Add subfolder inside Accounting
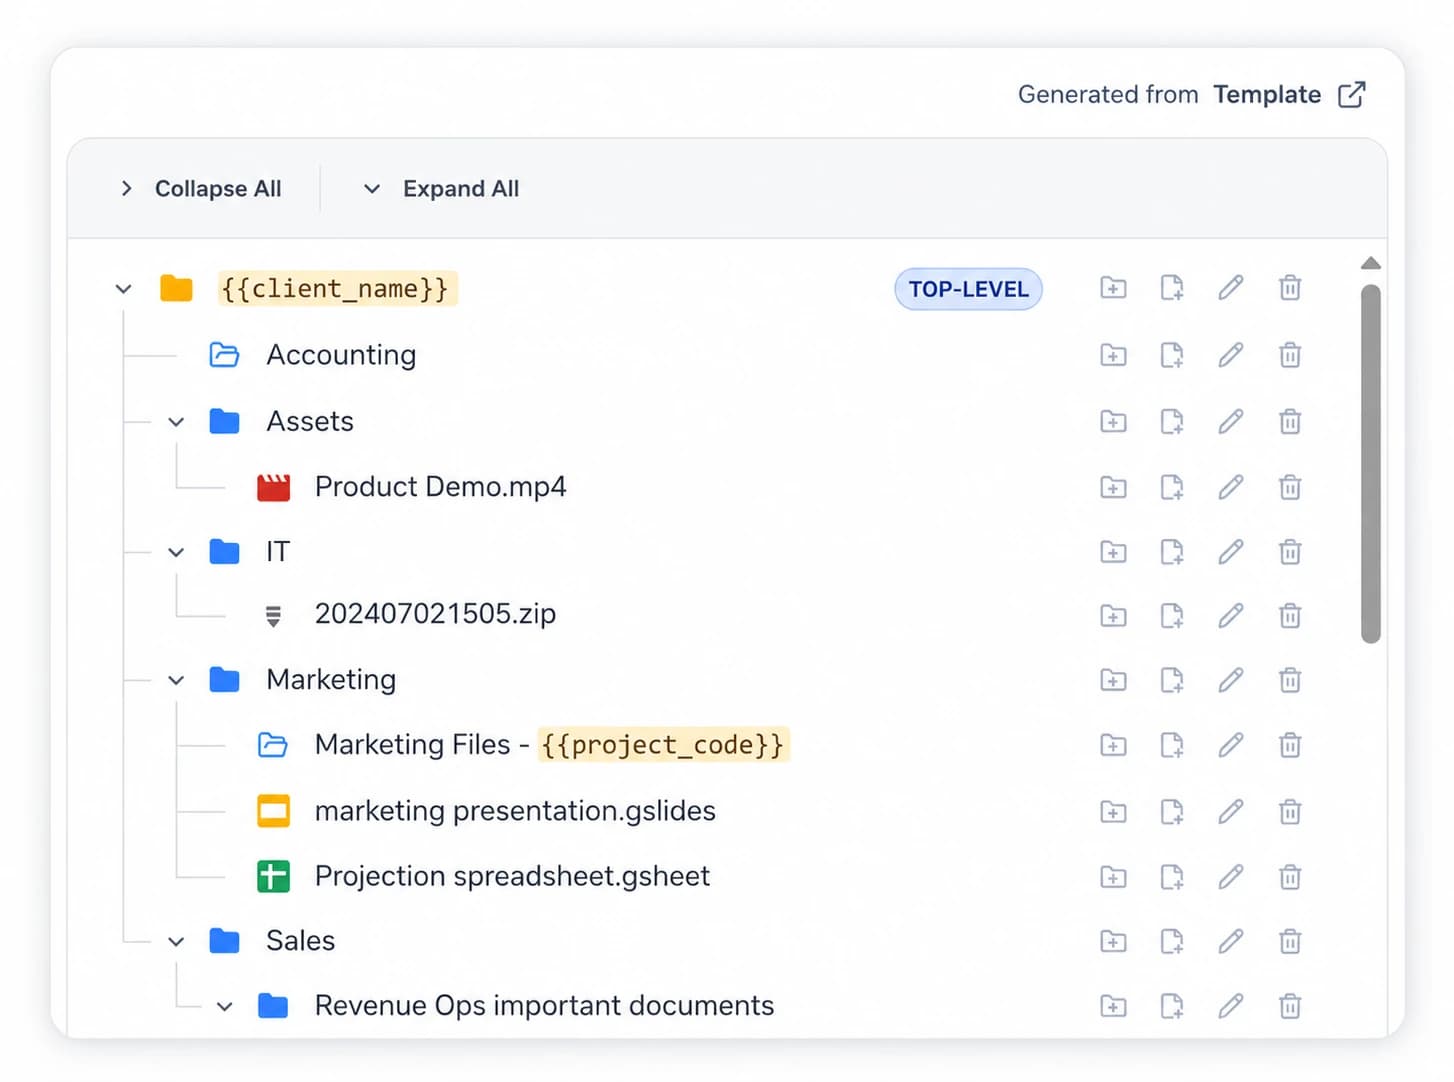This screenshot has width=1454, height=1082. [x=1113, y=355]
